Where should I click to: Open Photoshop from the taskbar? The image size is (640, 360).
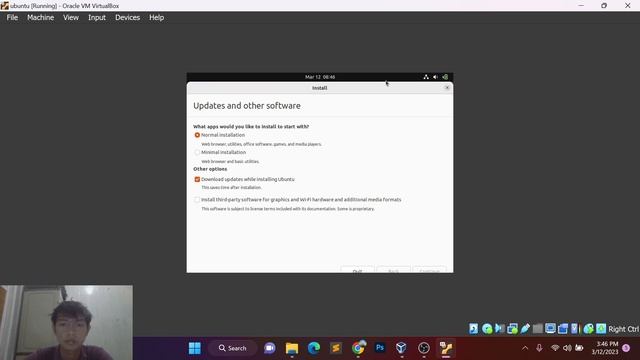coord(380,348)
